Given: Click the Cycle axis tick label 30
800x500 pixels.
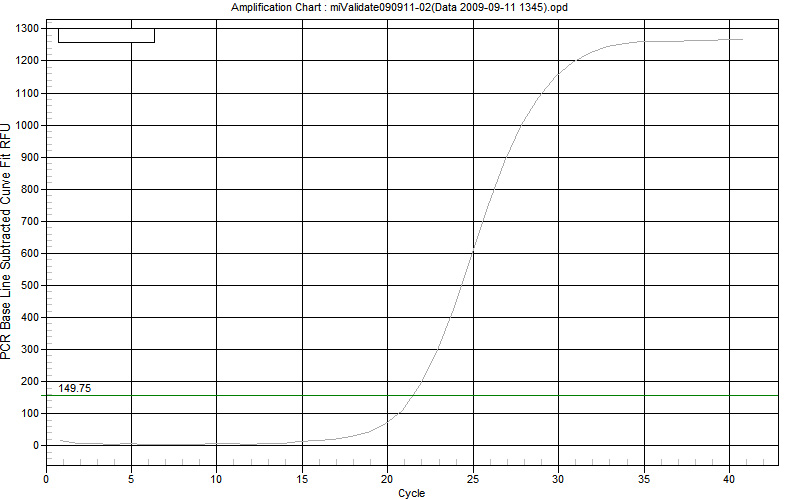Looking at the screenshot, I should [x=558, y=479].
